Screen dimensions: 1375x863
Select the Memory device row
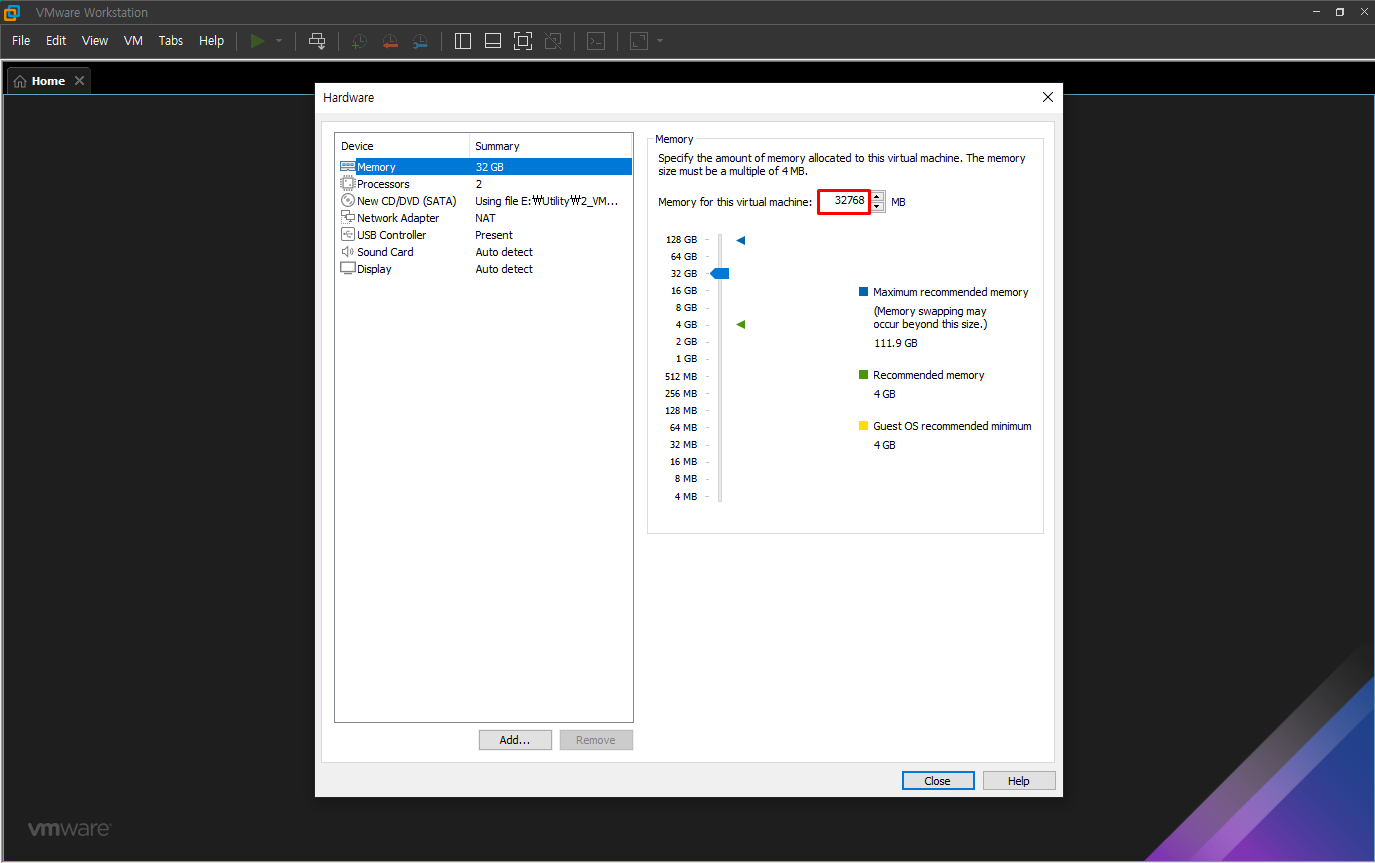[x=485, y=167]
